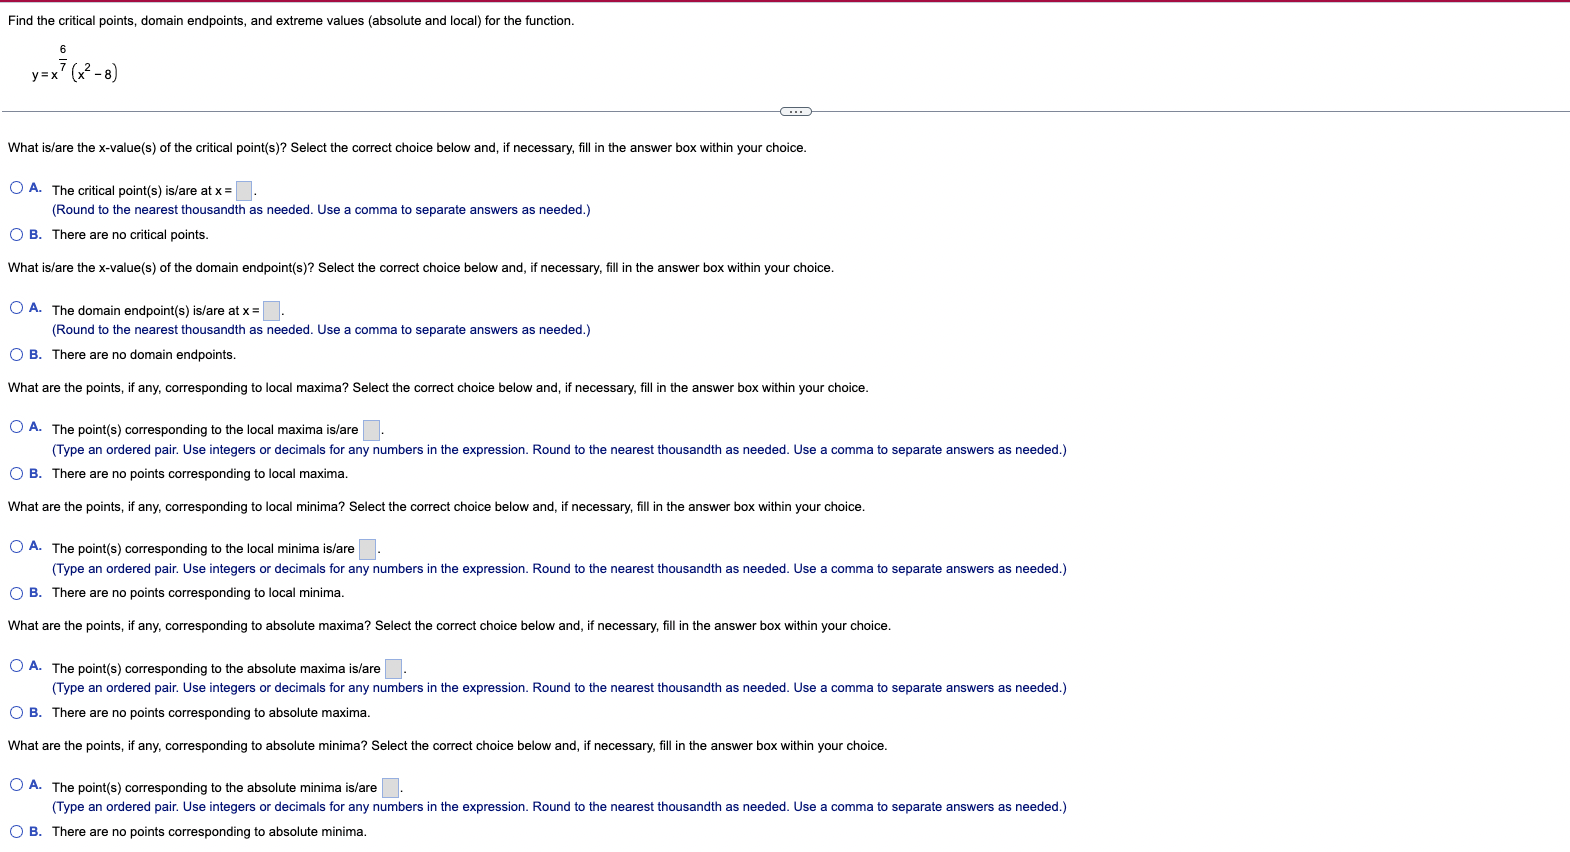Select option A for local minima question
Viewport: 1570px width, 852px height.
pos(17,546)
